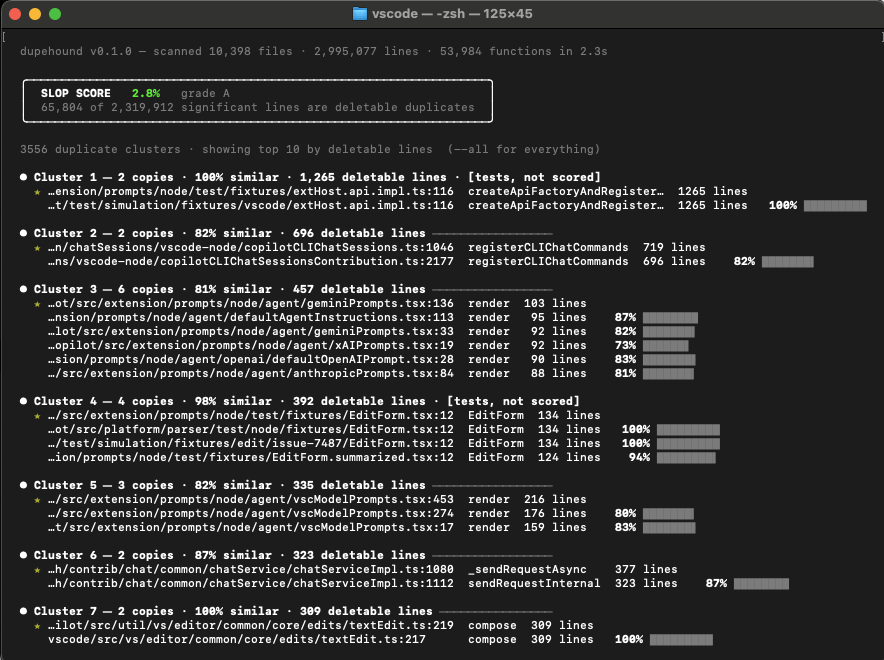Click the textEdit.ts:219 path

click(251, 626)
